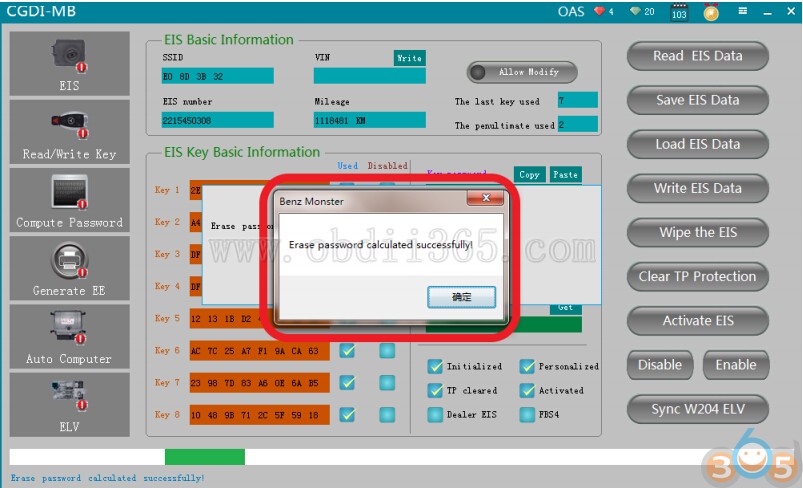Click Key 8 hash field 10 48 9B

[260, 415]
